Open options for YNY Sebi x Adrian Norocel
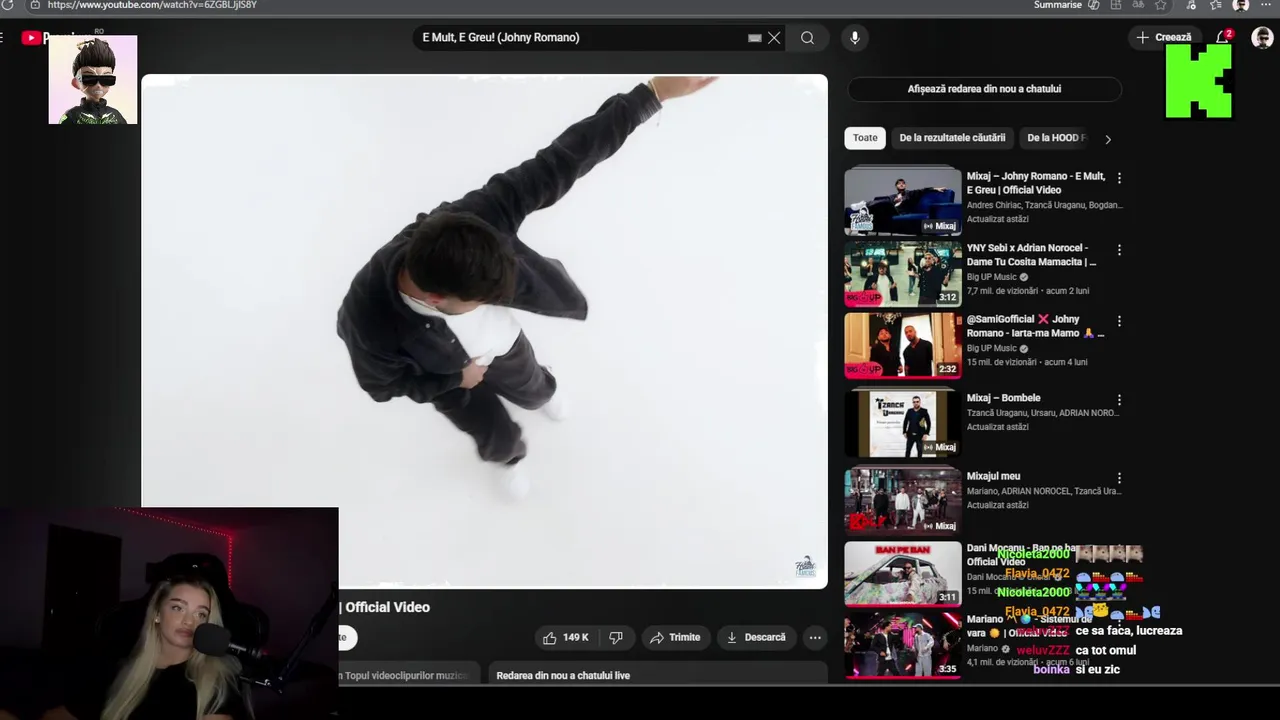This screenshot has height=720, width=1280. click(x=1119, y=250)
